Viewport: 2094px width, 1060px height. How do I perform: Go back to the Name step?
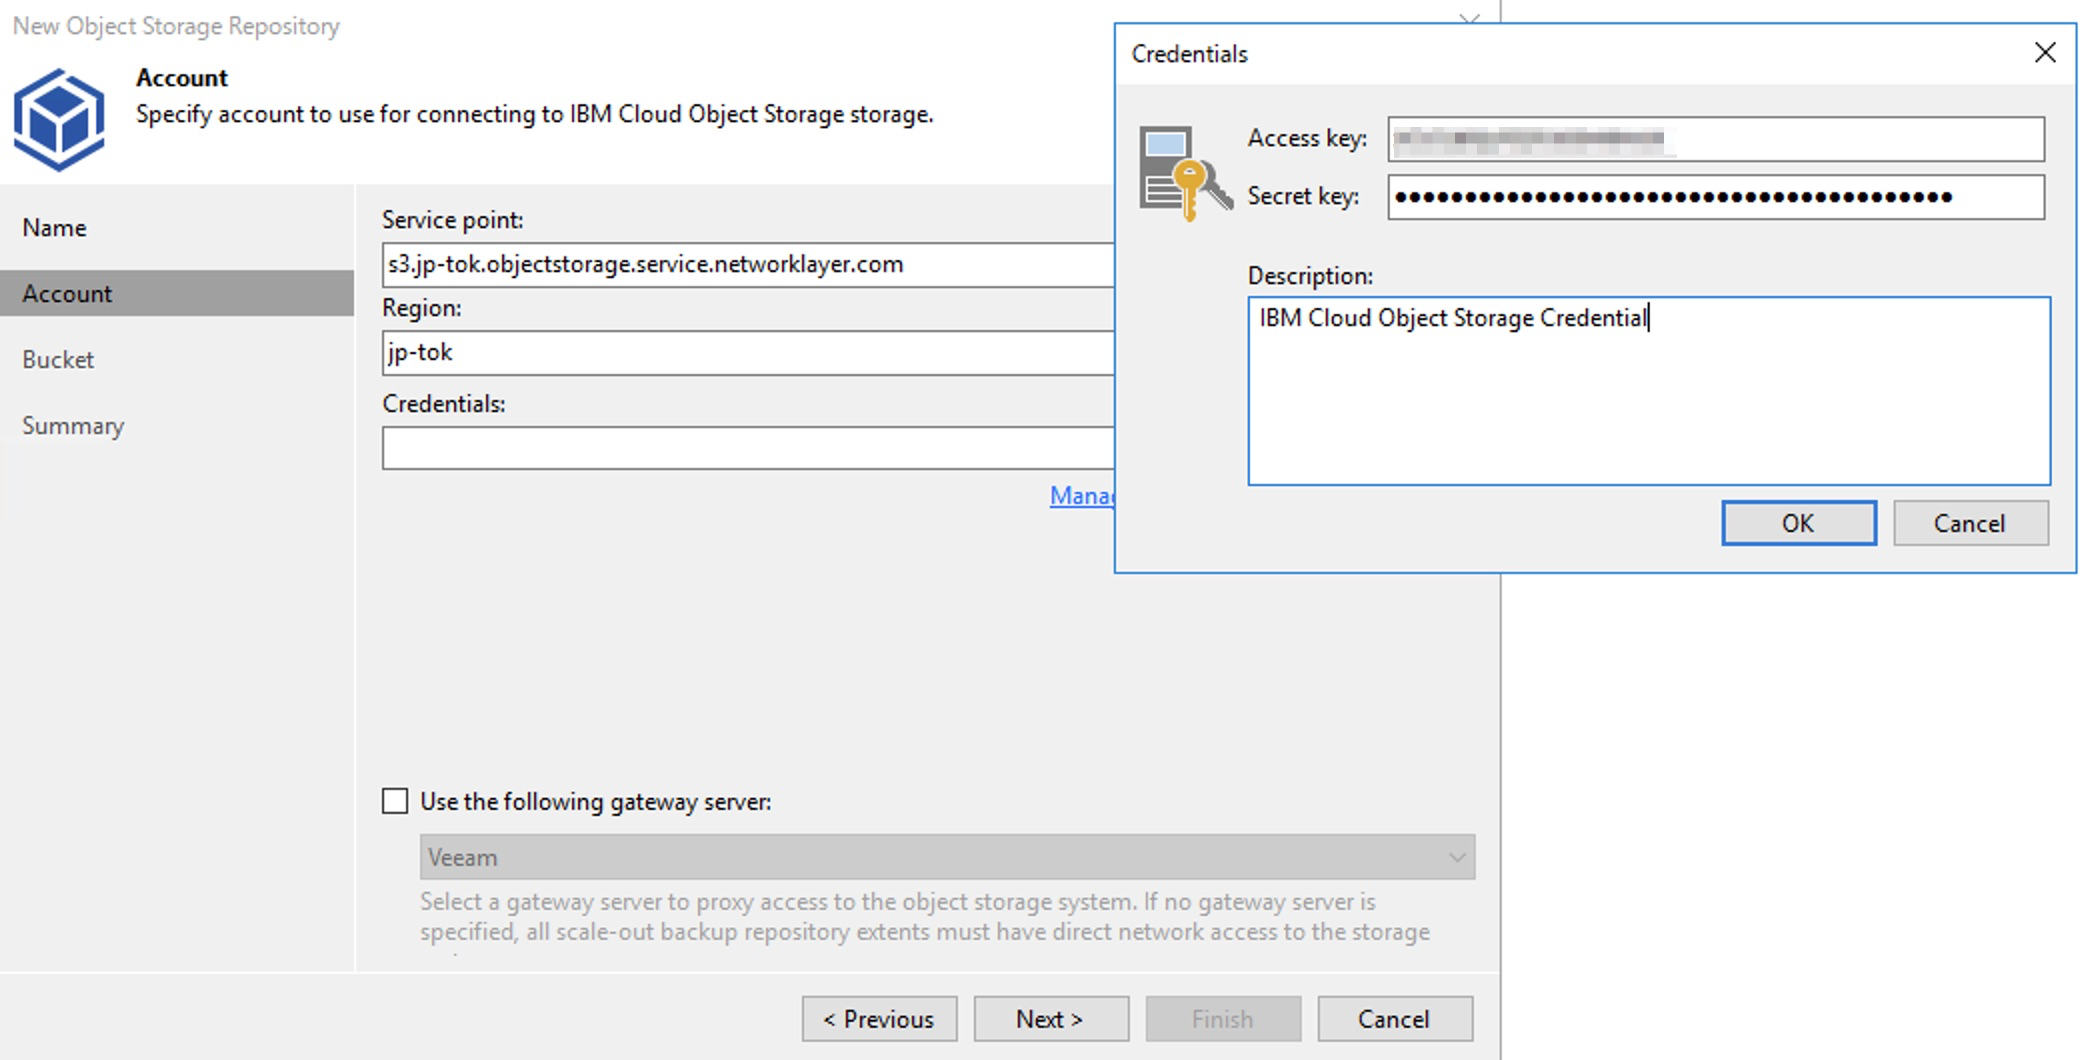click(53, 227)
